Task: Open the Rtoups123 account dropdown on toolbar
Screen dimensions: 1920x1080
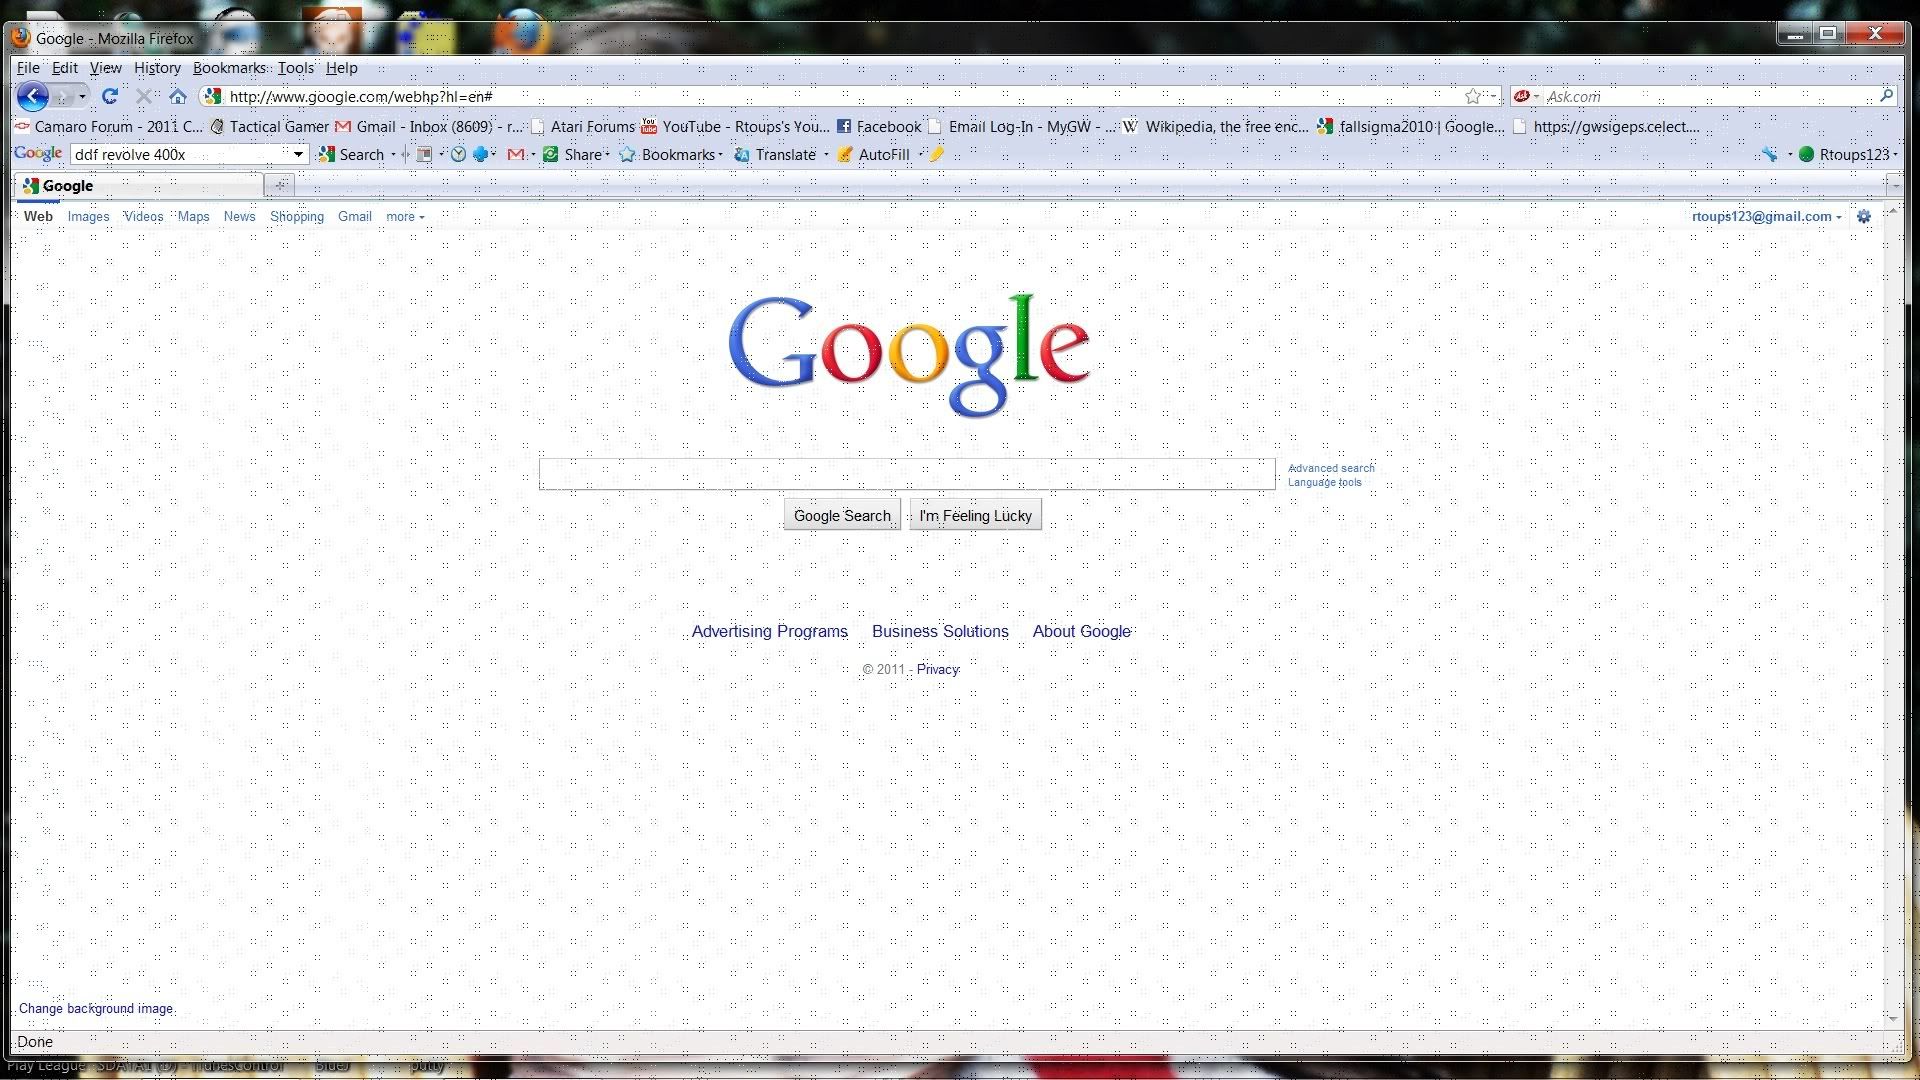Action: (1848, 154)
